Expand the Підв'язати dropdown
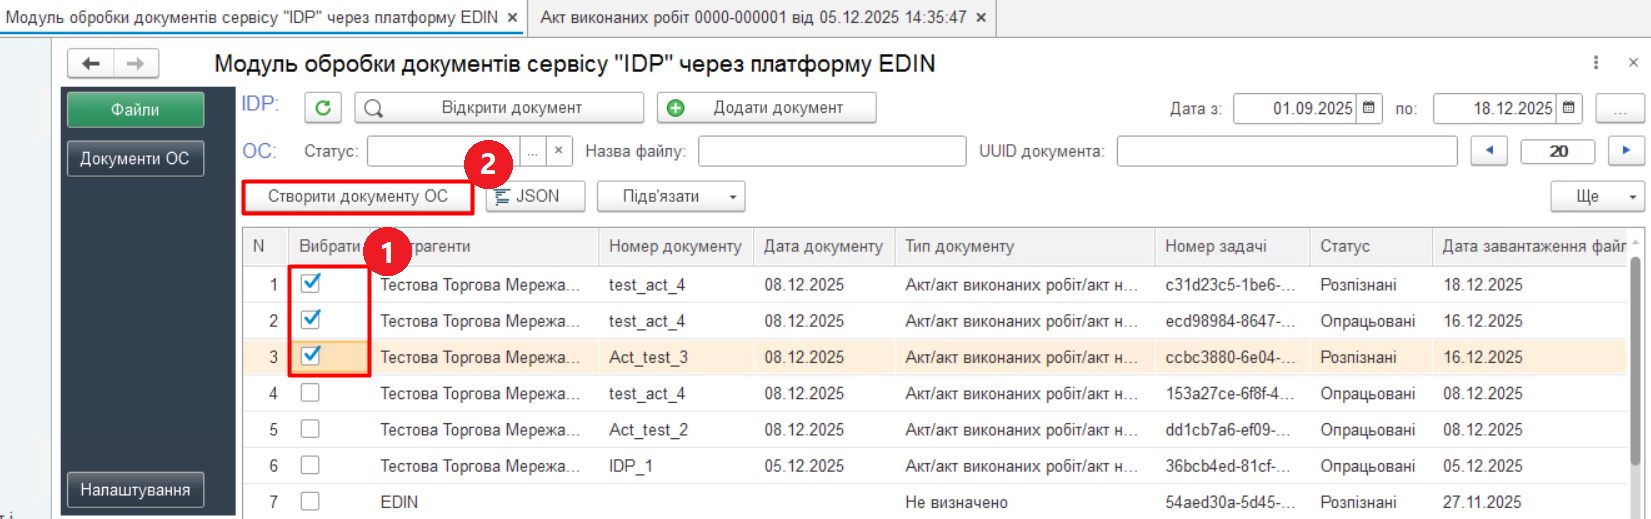The image size is (1651, 519). click(x=732, y=197)
